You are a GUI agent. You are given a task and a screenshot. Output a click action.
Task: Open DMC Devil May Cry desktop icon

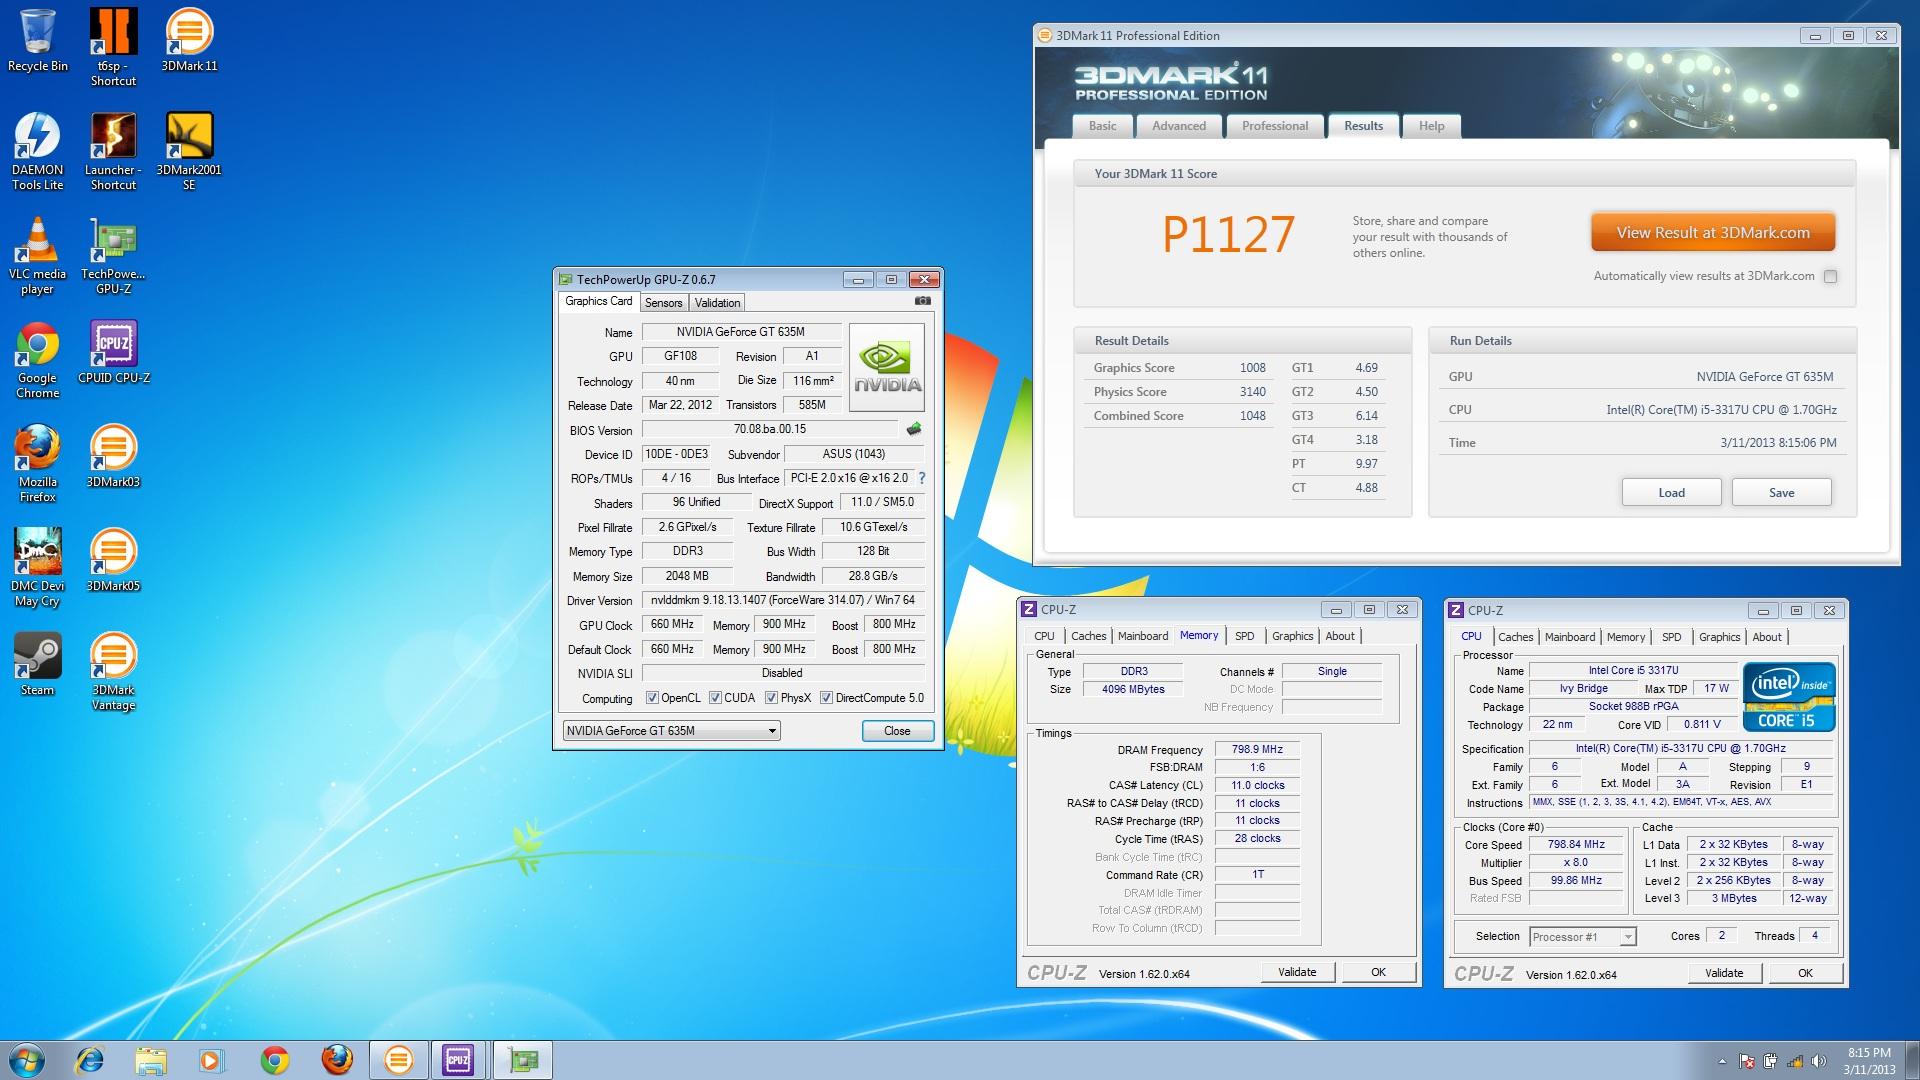[x=38, y=567]
